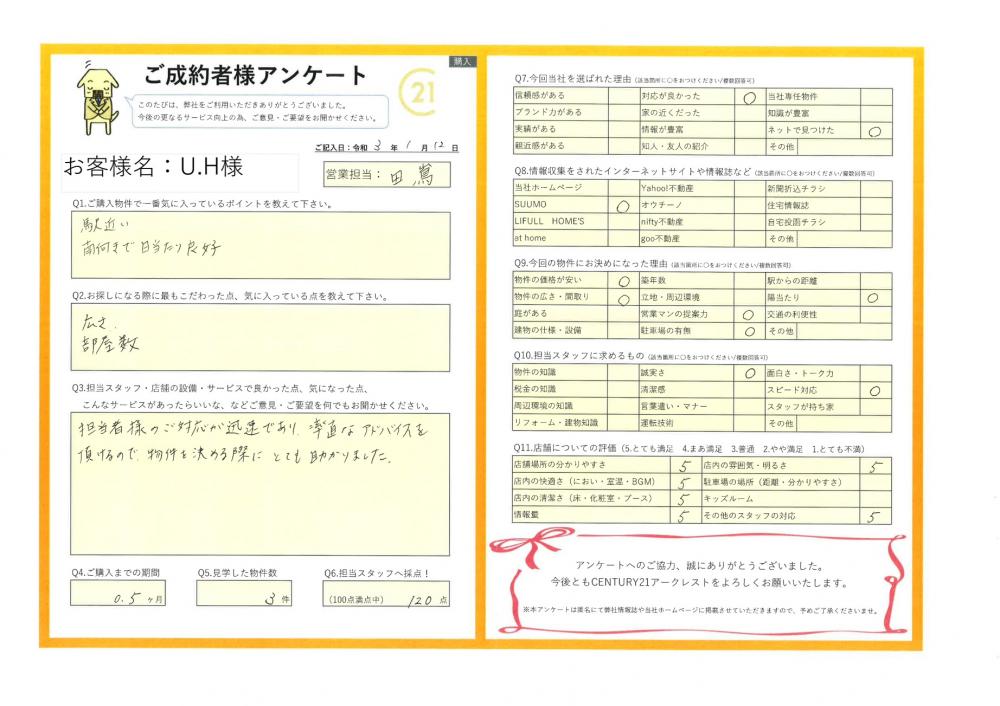Select the circled SUUMO checkbox cell
Image resolution: width=1000 pixels, height=706 pixels.
622,205
